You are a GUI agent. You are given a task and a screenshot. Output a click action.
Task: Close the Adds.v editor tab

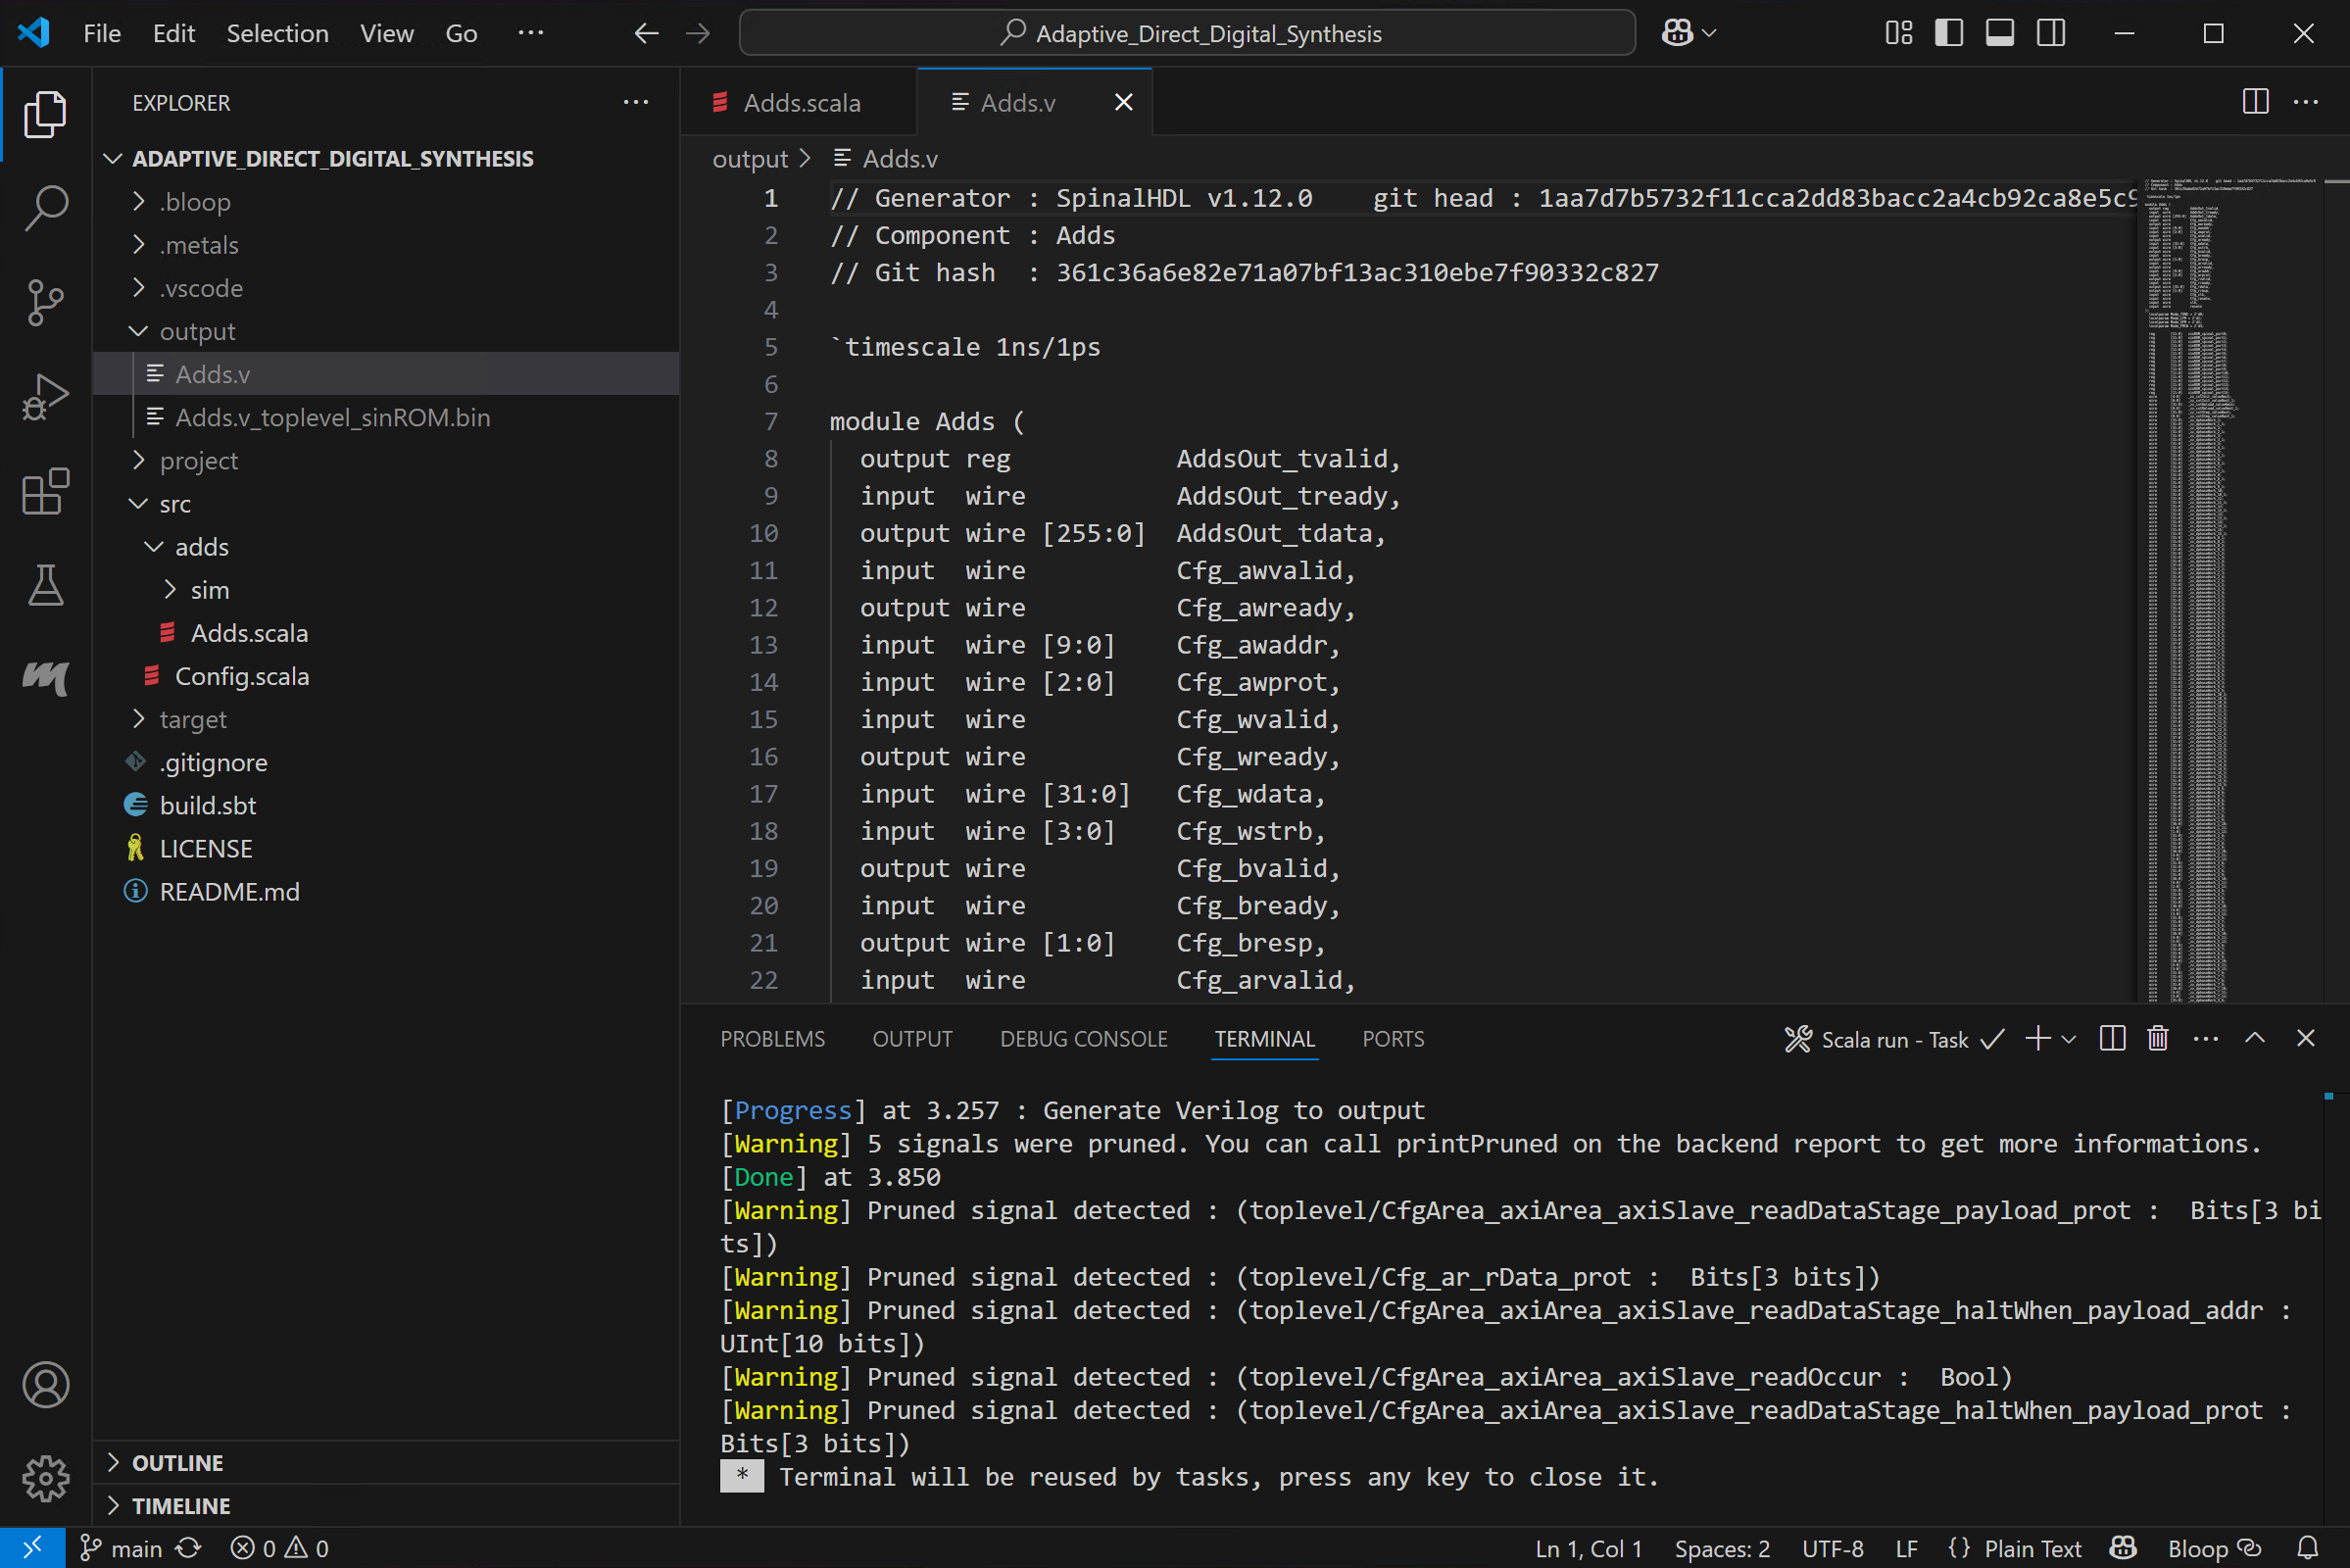click(1123, 102)
